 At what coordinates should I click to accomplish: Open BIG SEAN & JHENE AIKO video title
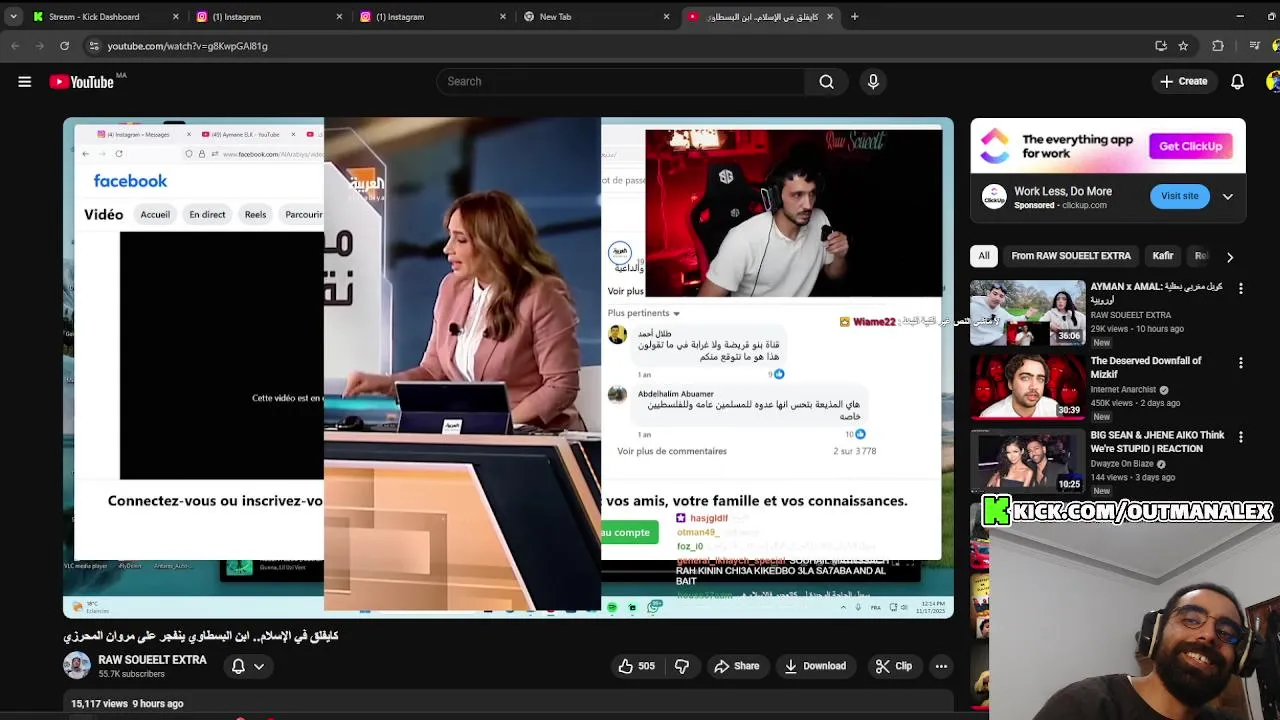point(1157,442)
